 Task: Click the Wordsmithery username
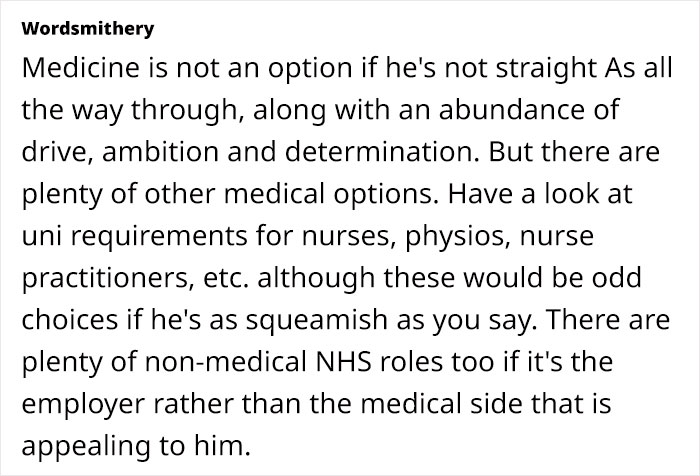pos(87,28)
